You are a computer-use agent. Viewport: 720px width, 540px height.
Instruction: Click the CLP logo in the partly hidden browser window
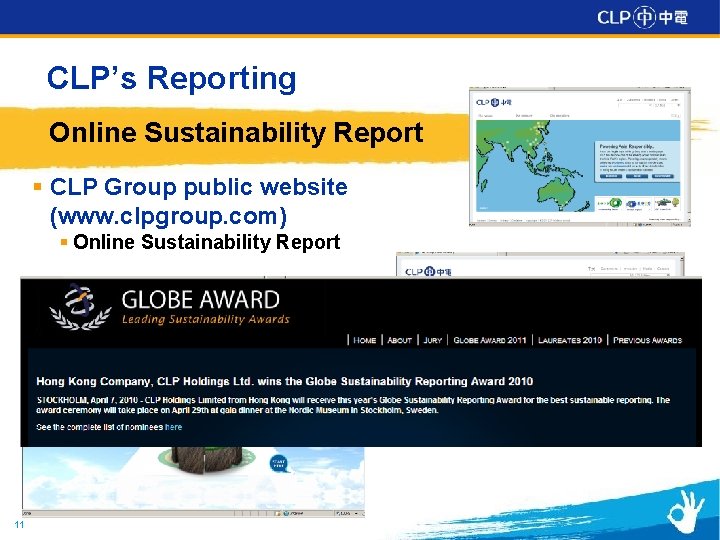pos(428,272)
